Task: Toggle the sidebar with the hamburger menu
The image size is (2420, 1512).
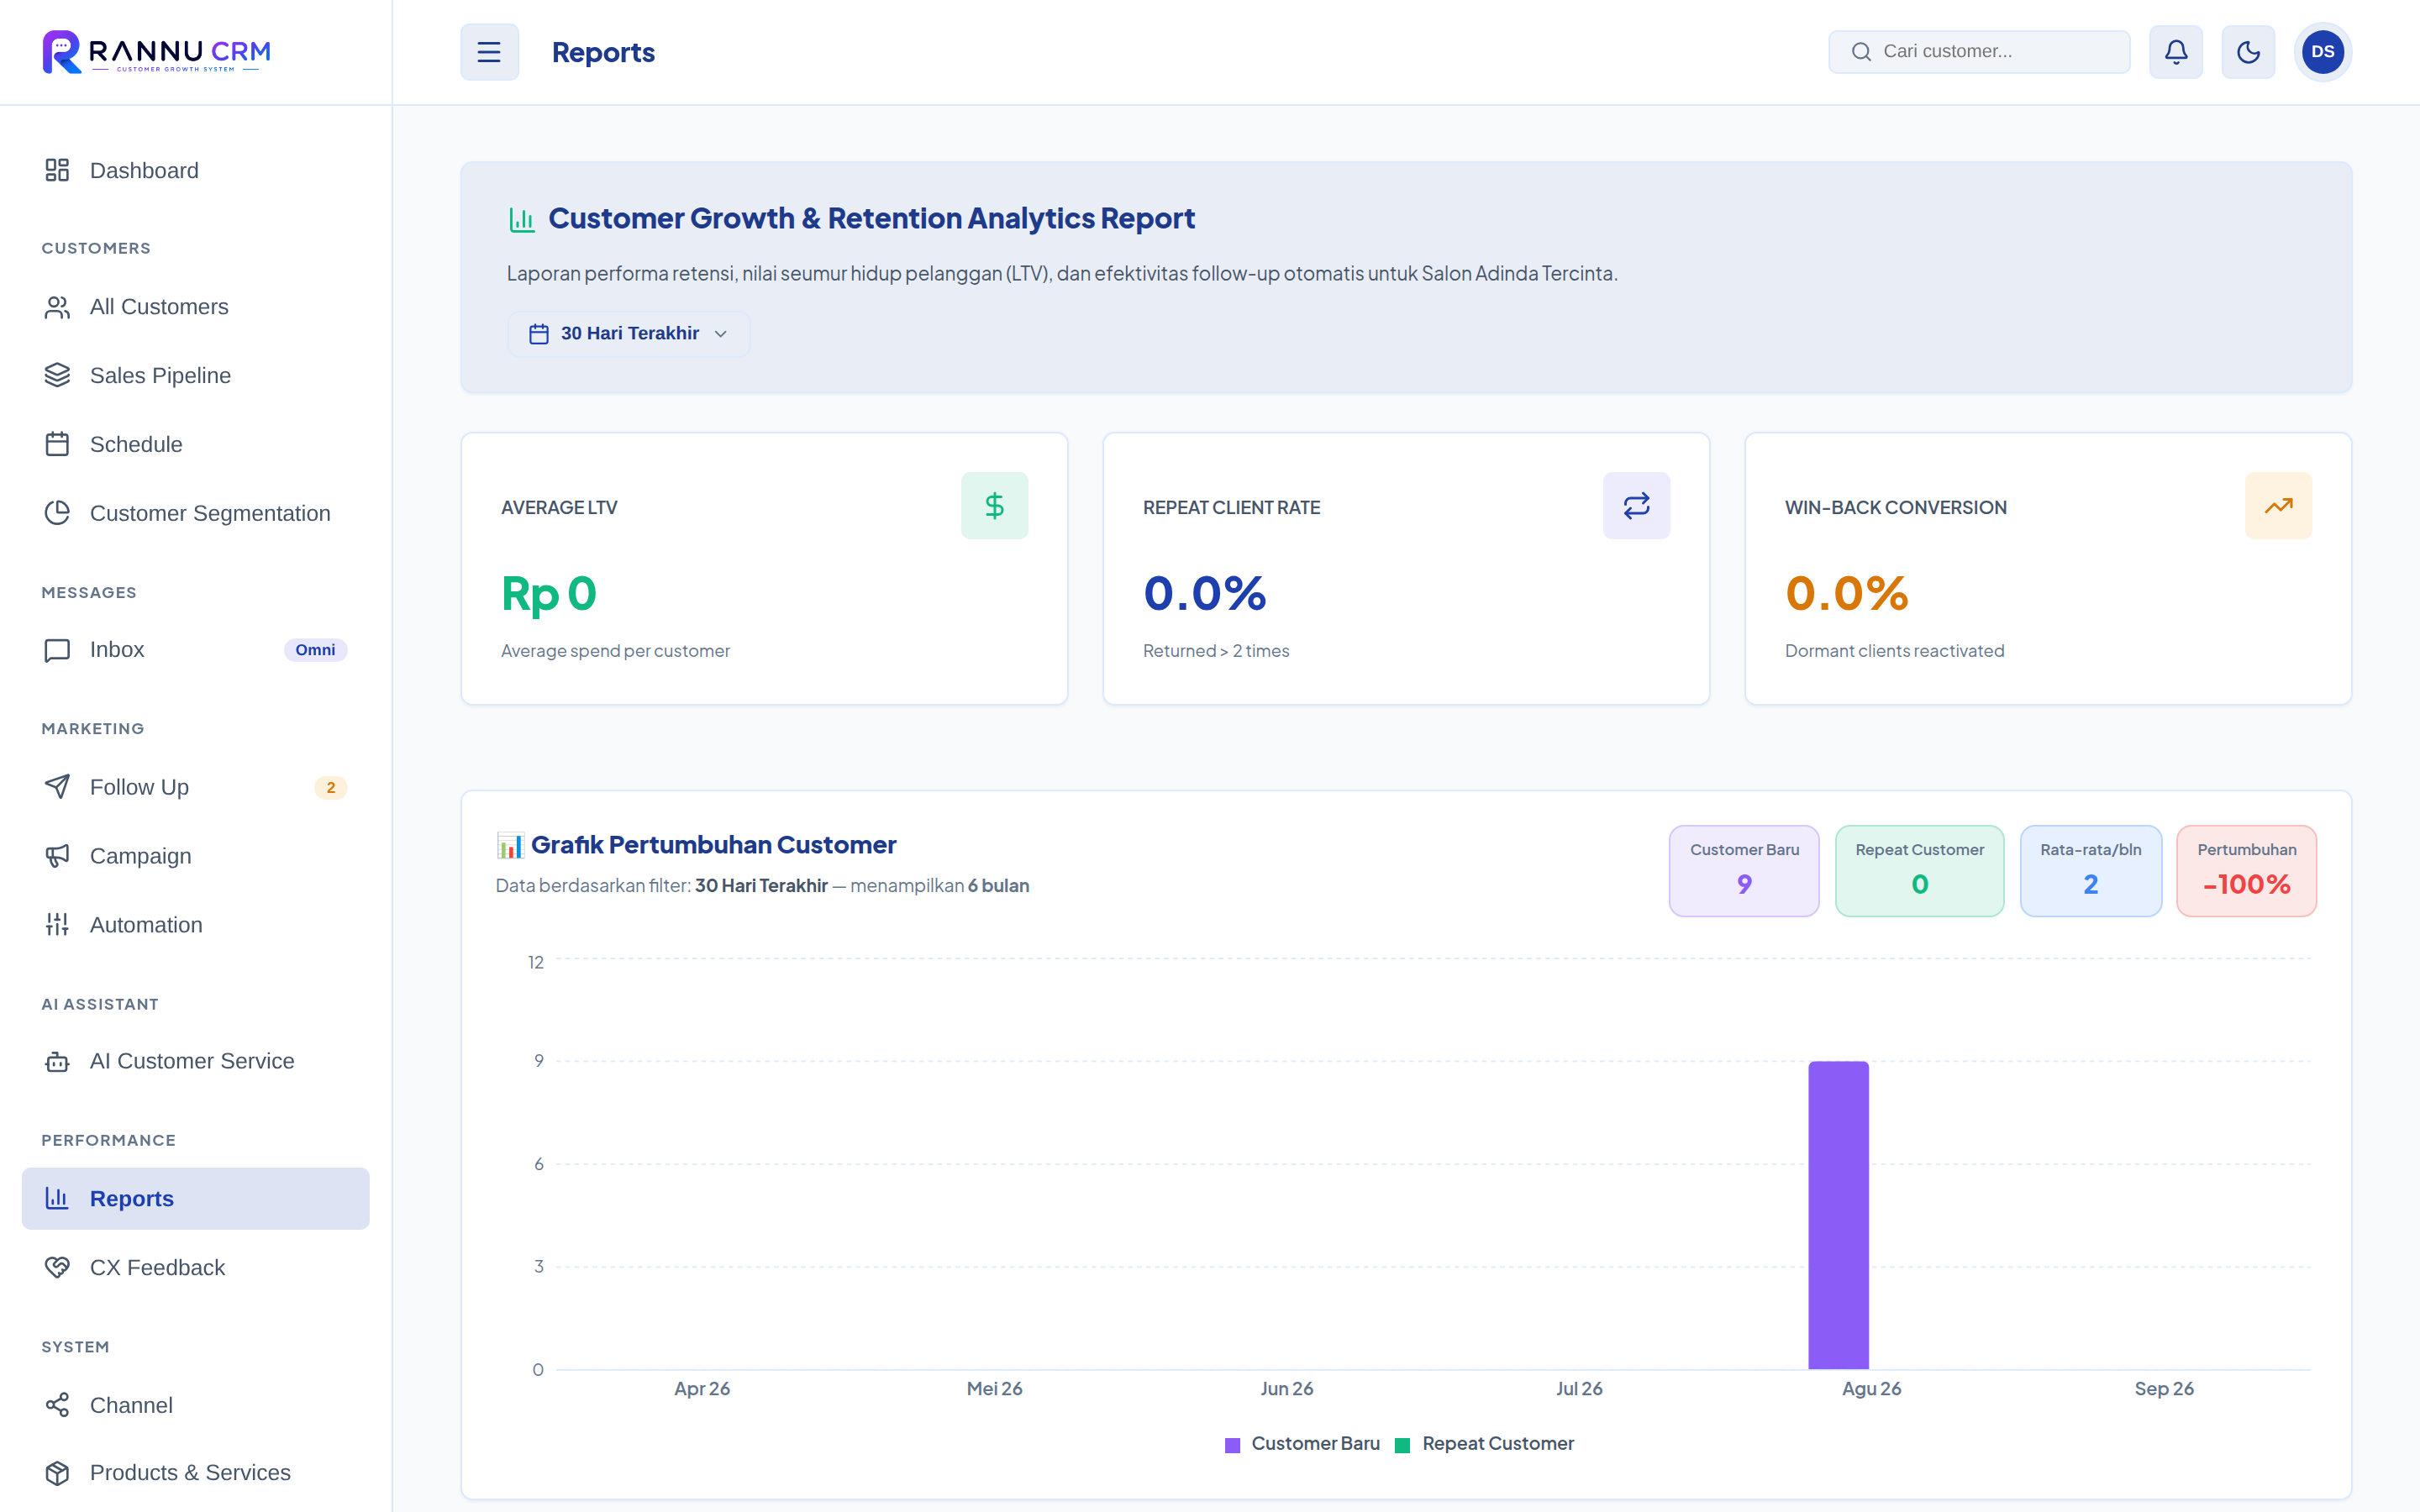Action: click(x=489, y=52)
